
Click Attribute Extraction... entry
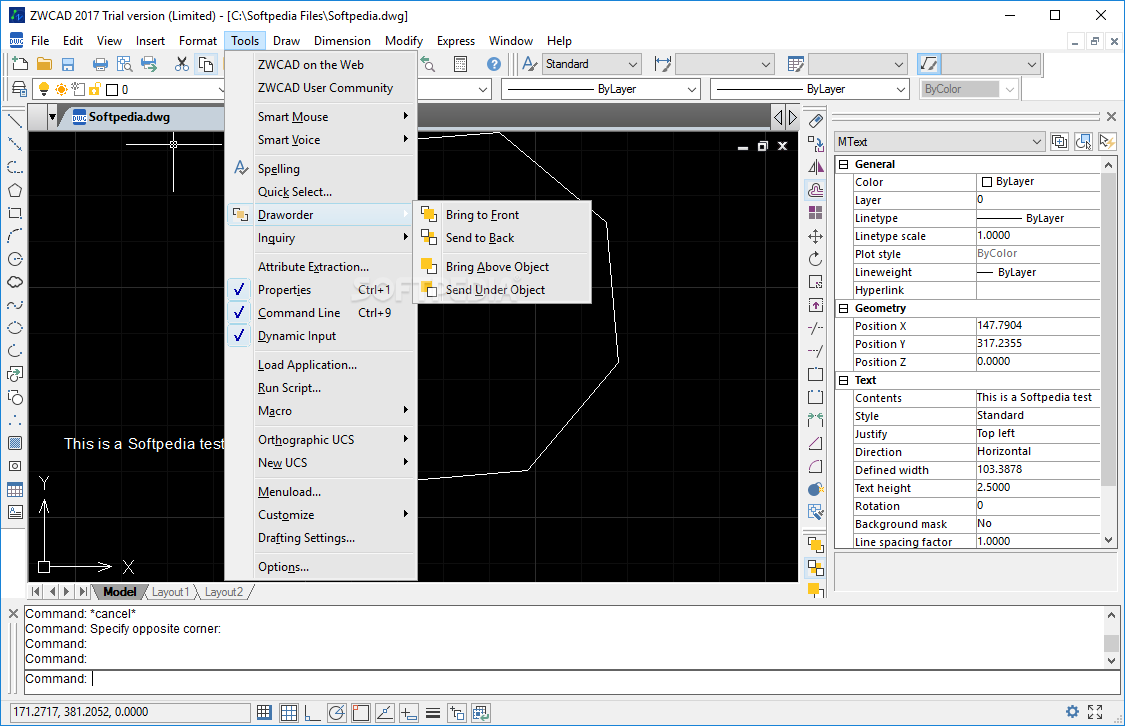pos(321,267)
